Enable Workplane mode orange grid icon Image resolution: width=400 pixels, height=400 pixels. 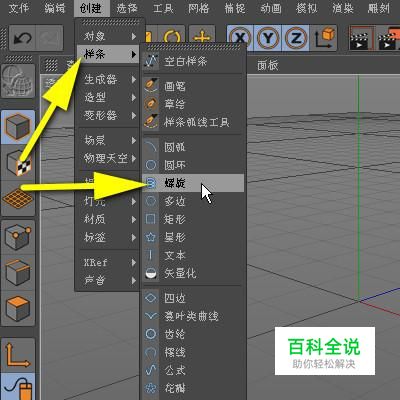tap(18, 199)
